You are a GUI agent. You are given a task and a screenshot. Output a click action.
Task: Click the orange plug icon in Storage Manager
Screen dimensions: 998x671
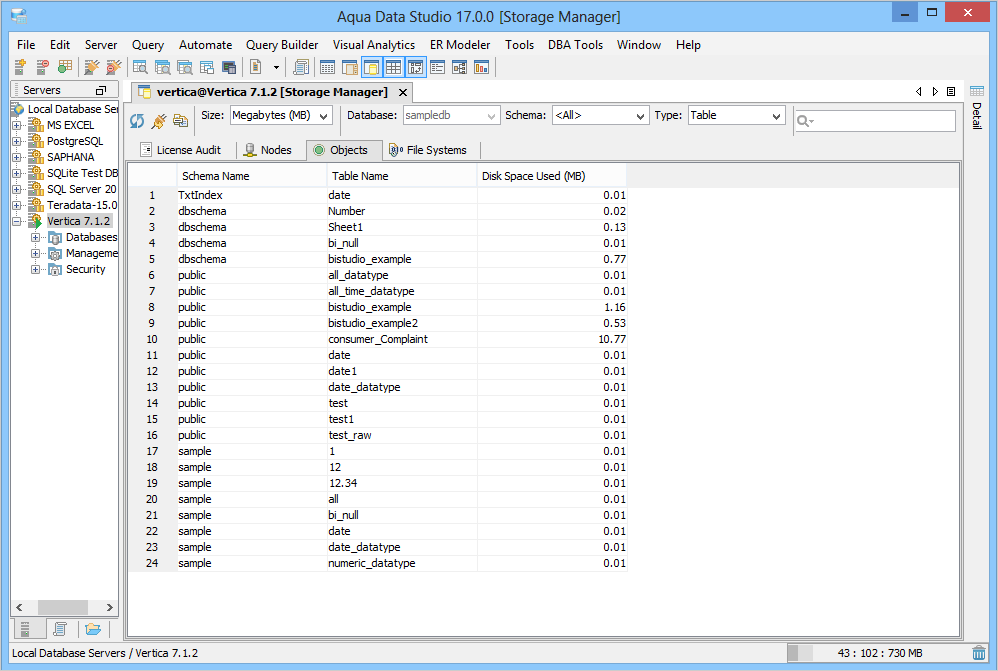[x=159, y=120]
